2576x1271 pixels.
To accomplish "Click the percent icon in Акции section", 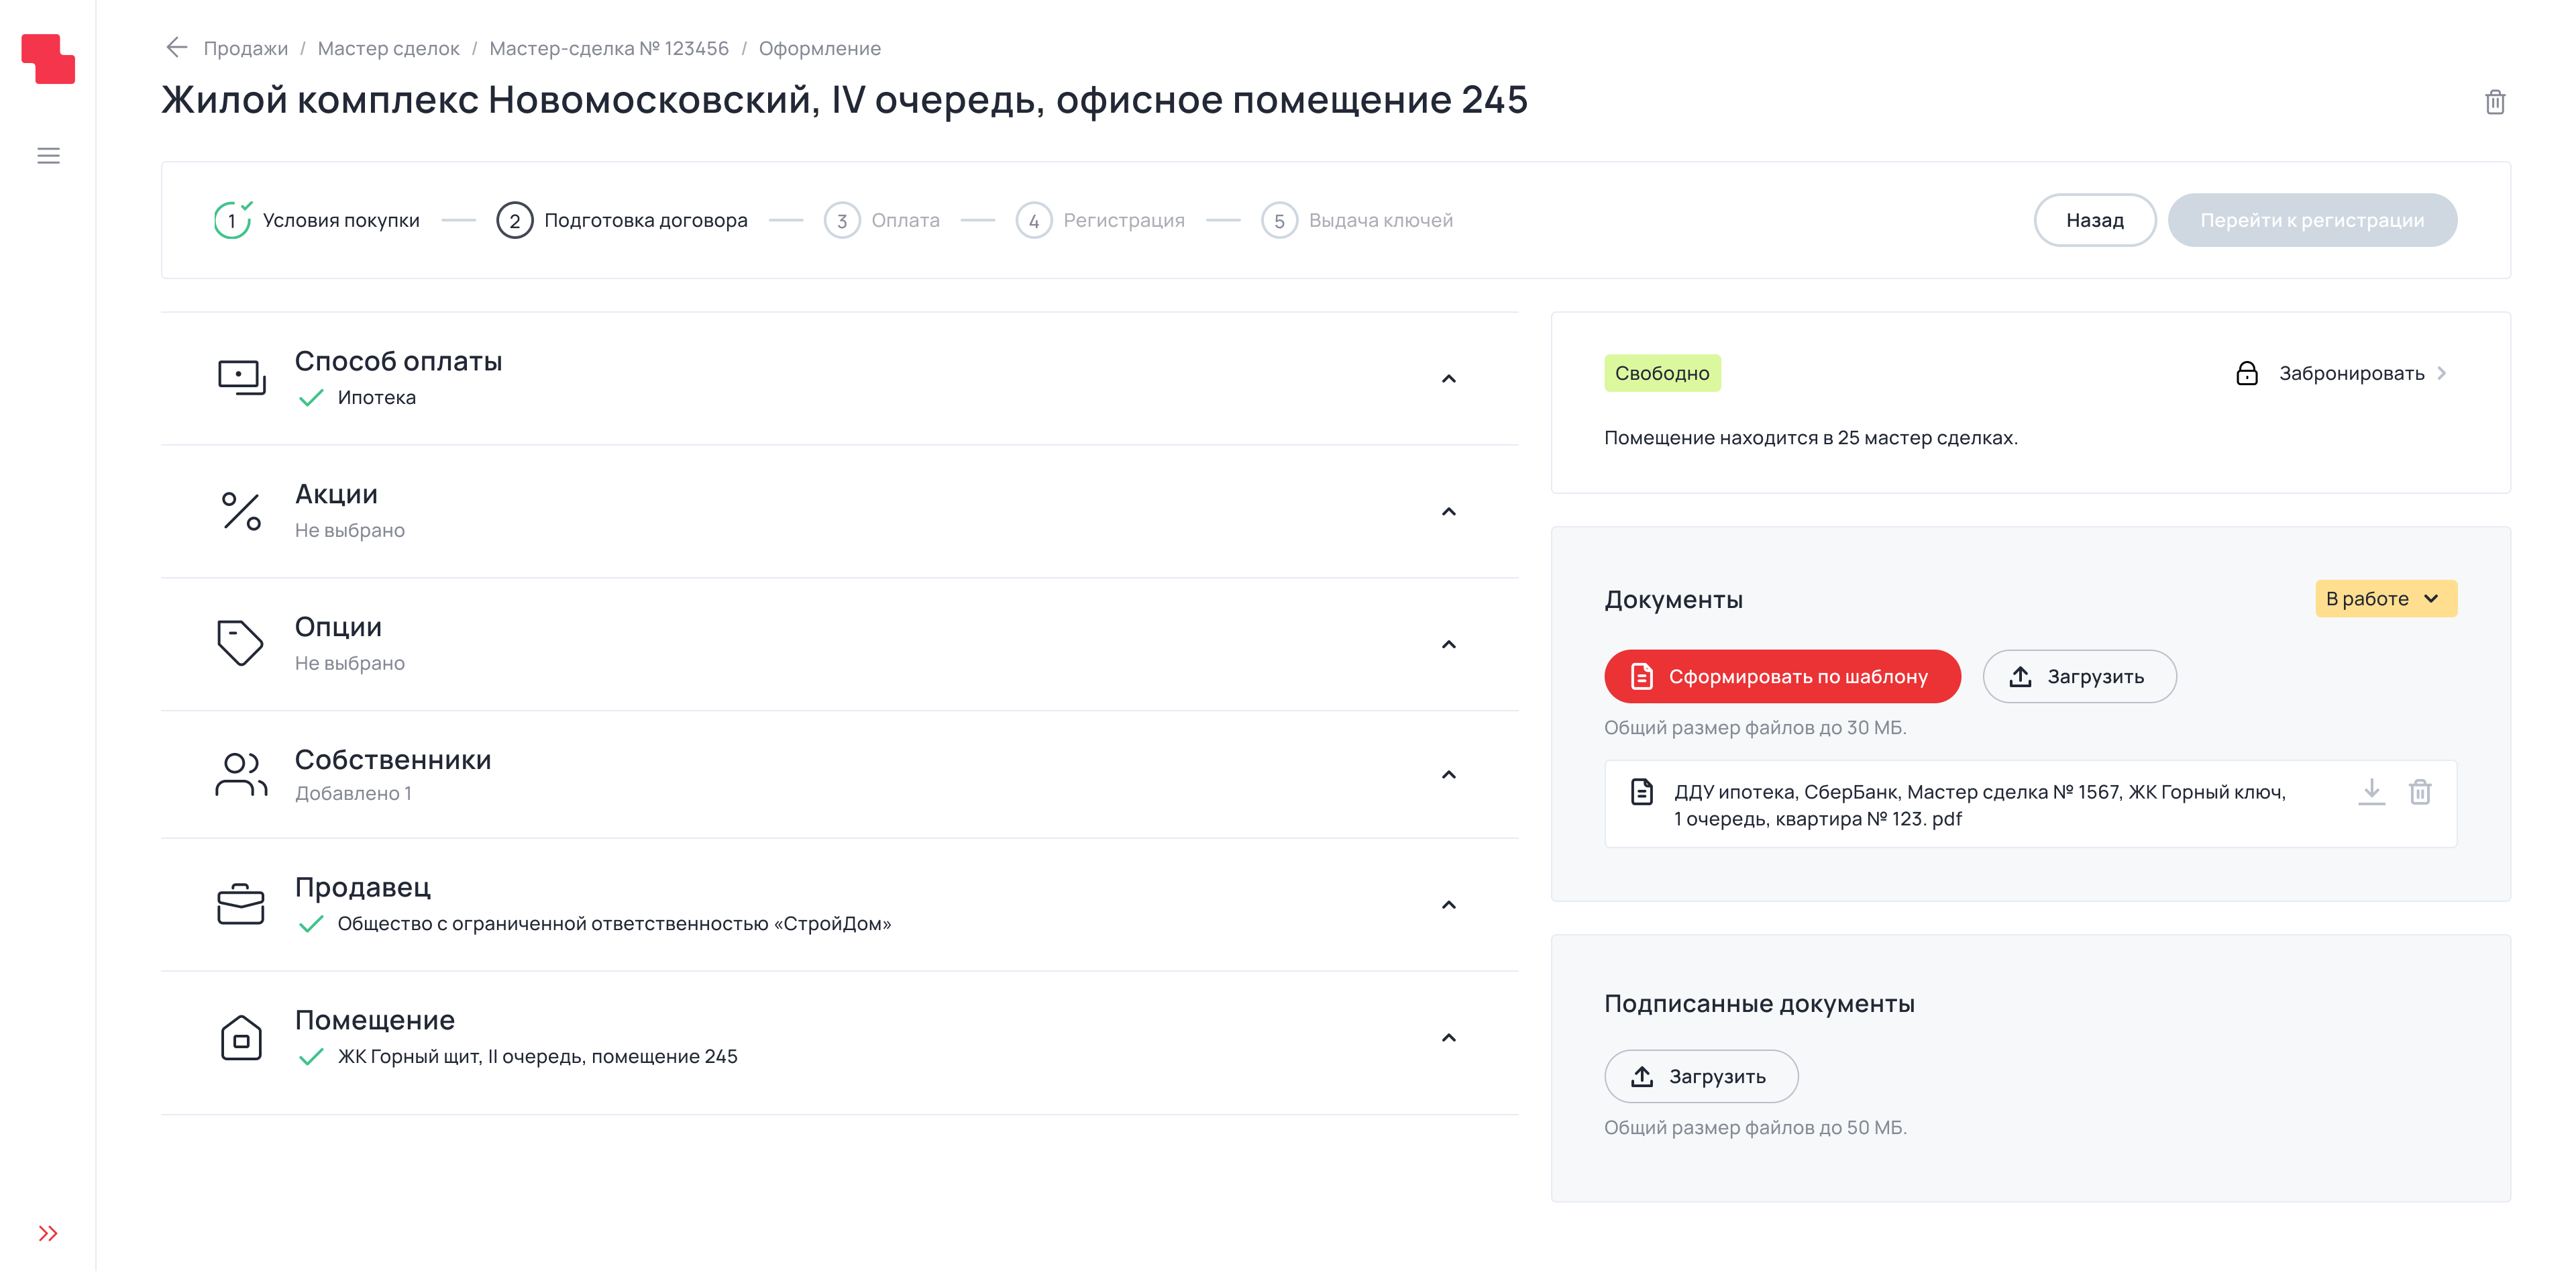I will [x=240, y=511].
